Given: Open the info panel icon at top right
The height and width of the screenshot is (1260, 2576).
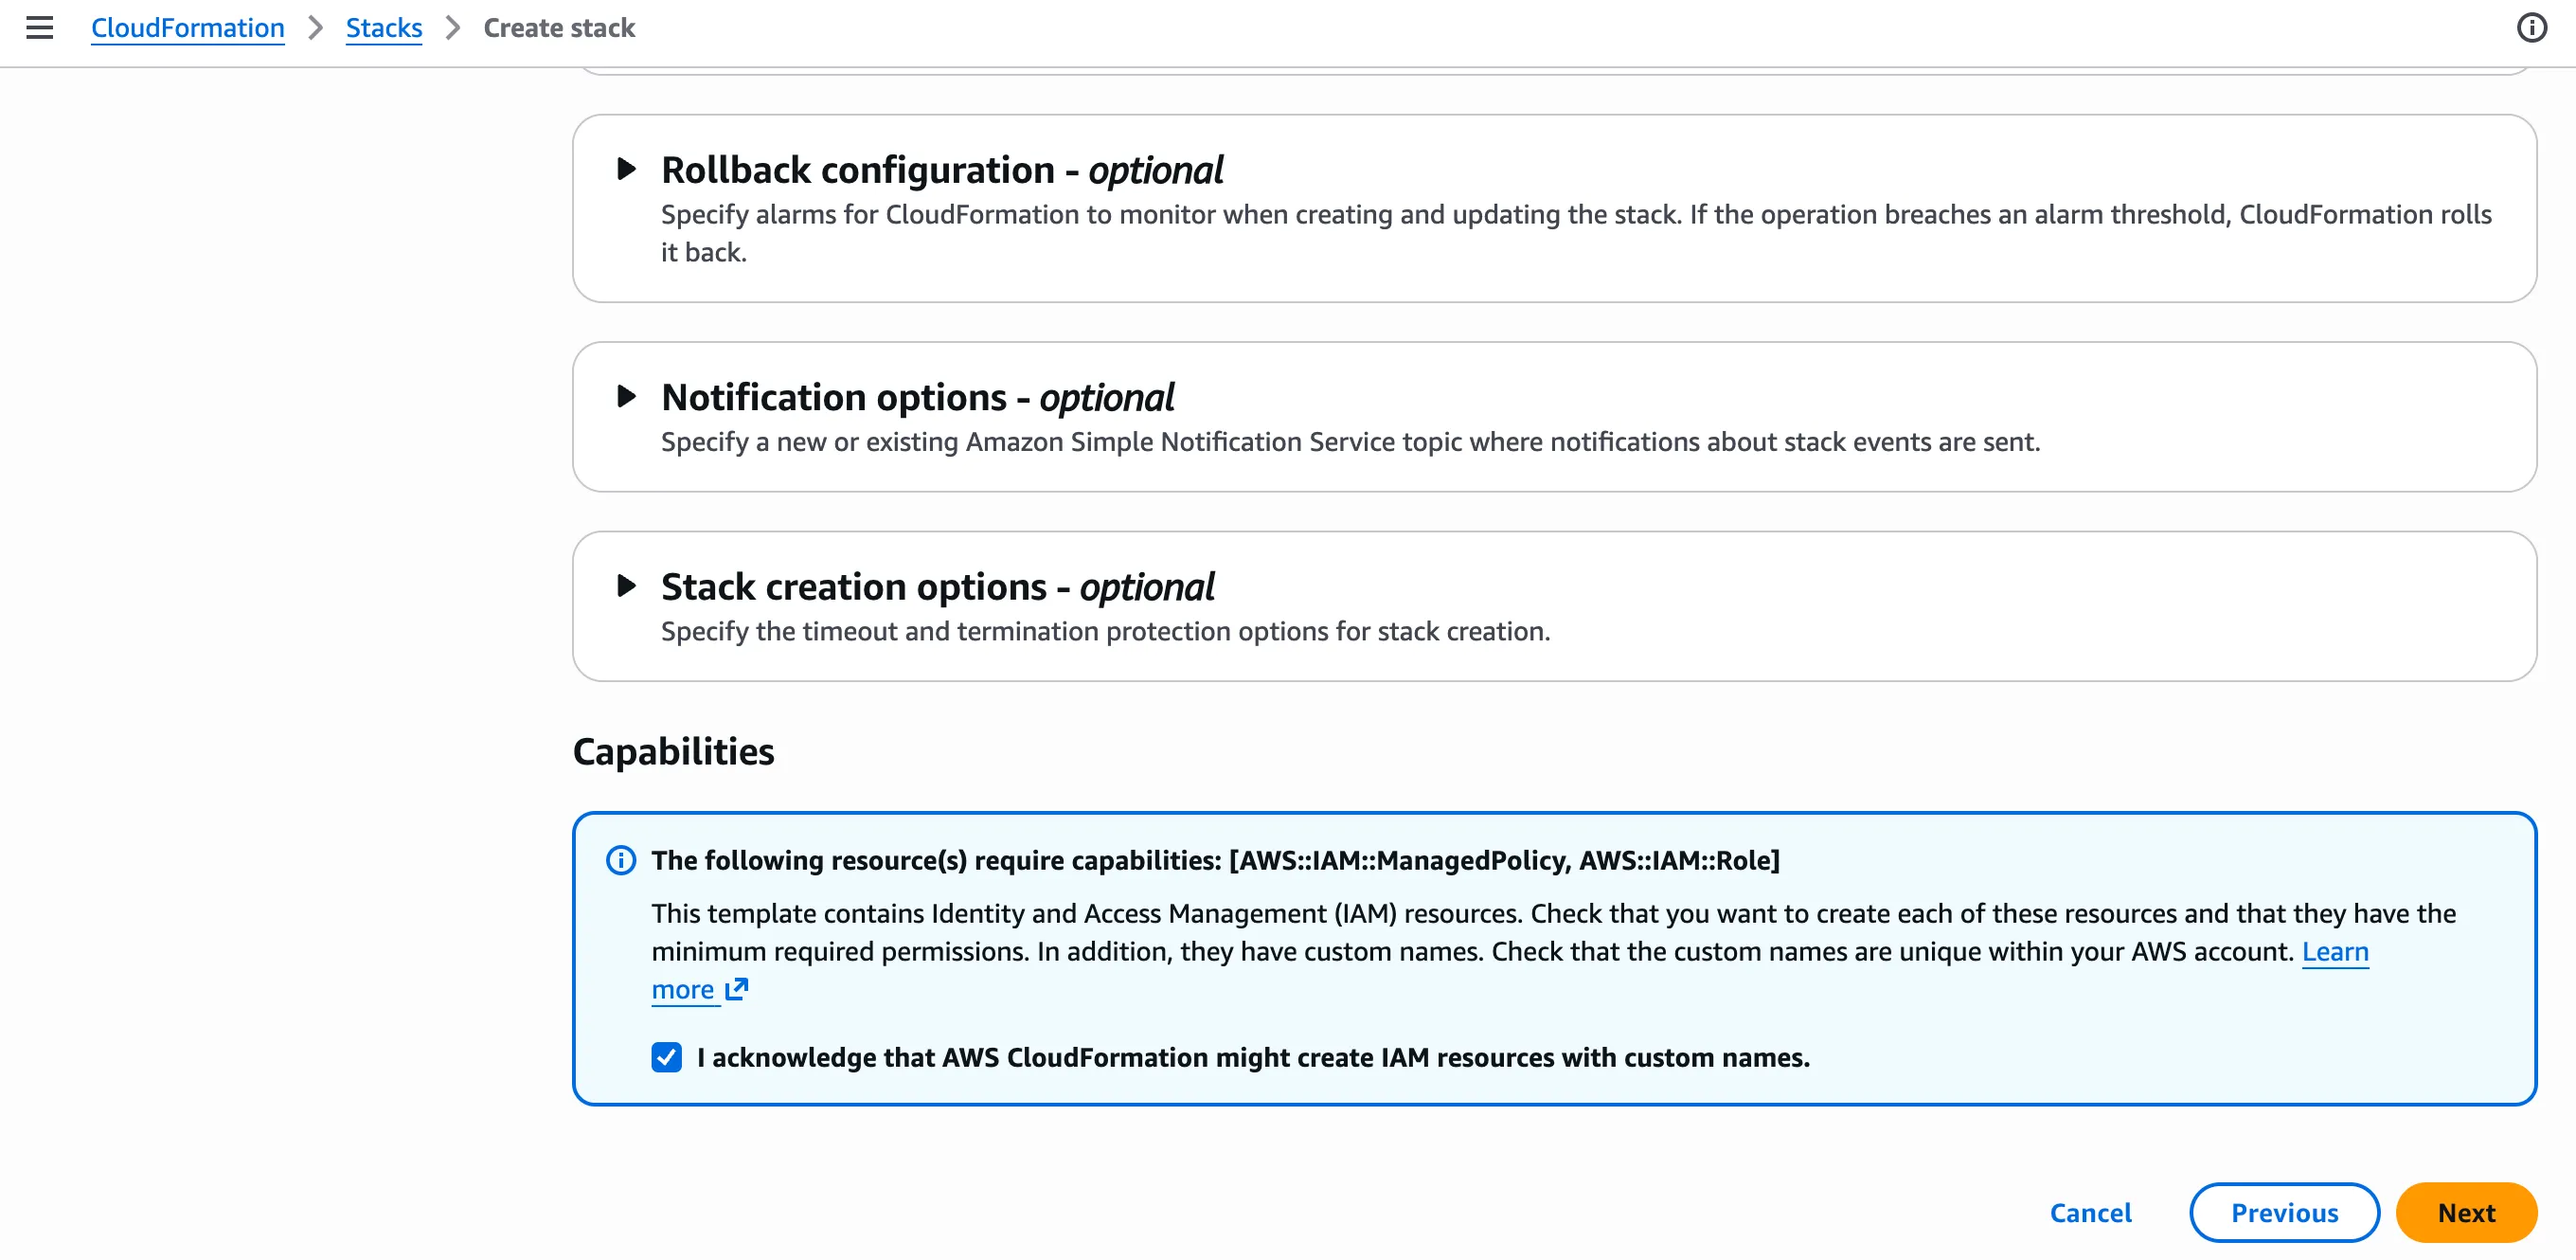Looking at the screenshot, I should tap(2531, 28).
